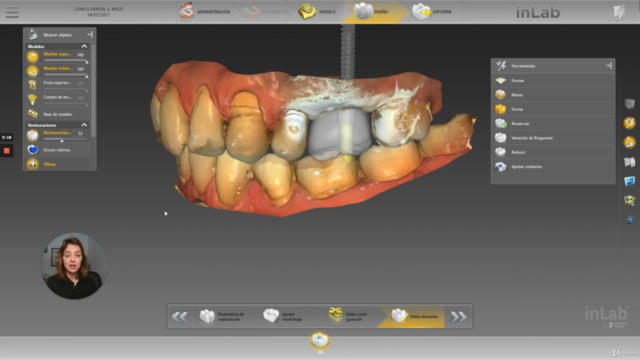640x360 pixels.
Task: Click the red recording stop button
Action: 7,151
